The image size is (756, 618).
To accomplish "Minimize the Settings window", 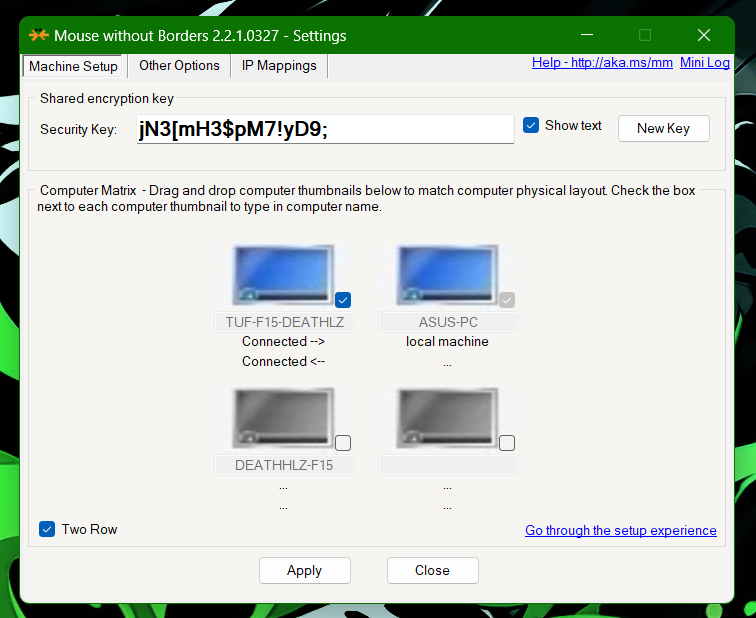I will point(587,35).
